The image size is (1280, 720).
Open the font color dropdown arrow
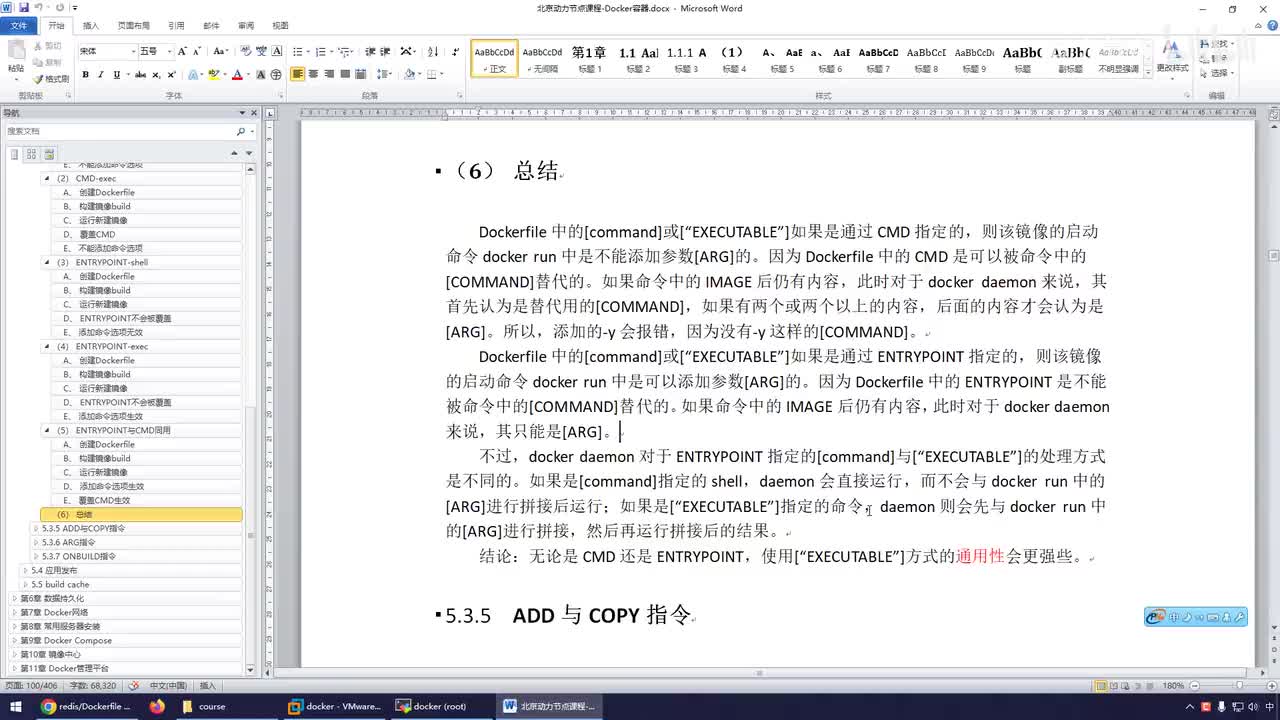click(x=248, y=74)
